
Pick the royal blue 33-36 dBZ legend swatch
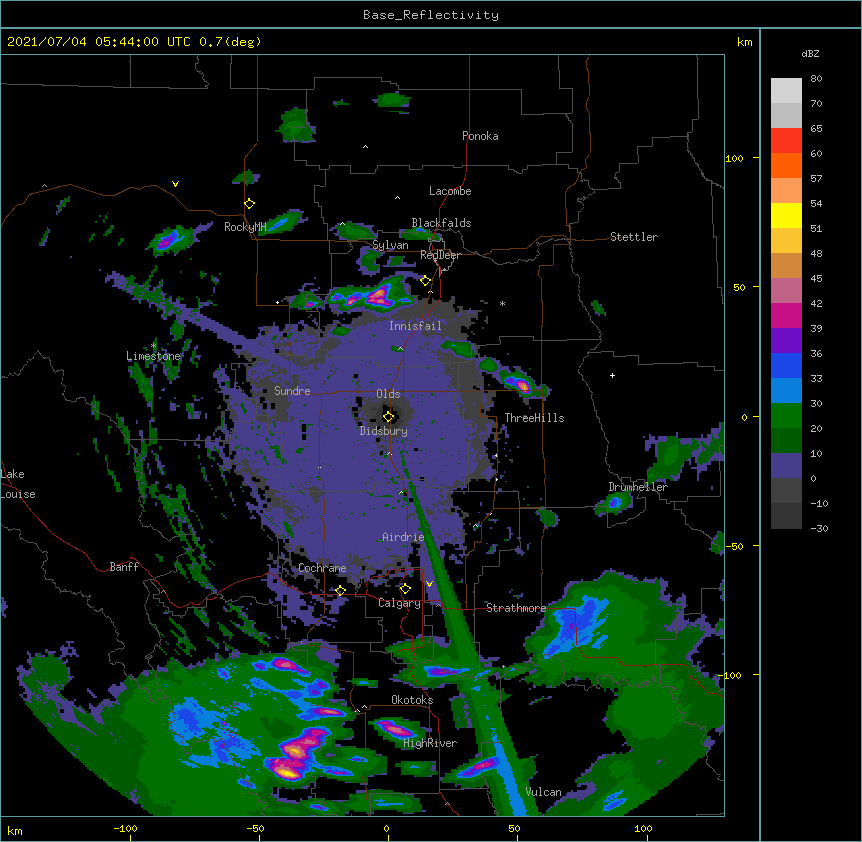[x=786, y=365]
